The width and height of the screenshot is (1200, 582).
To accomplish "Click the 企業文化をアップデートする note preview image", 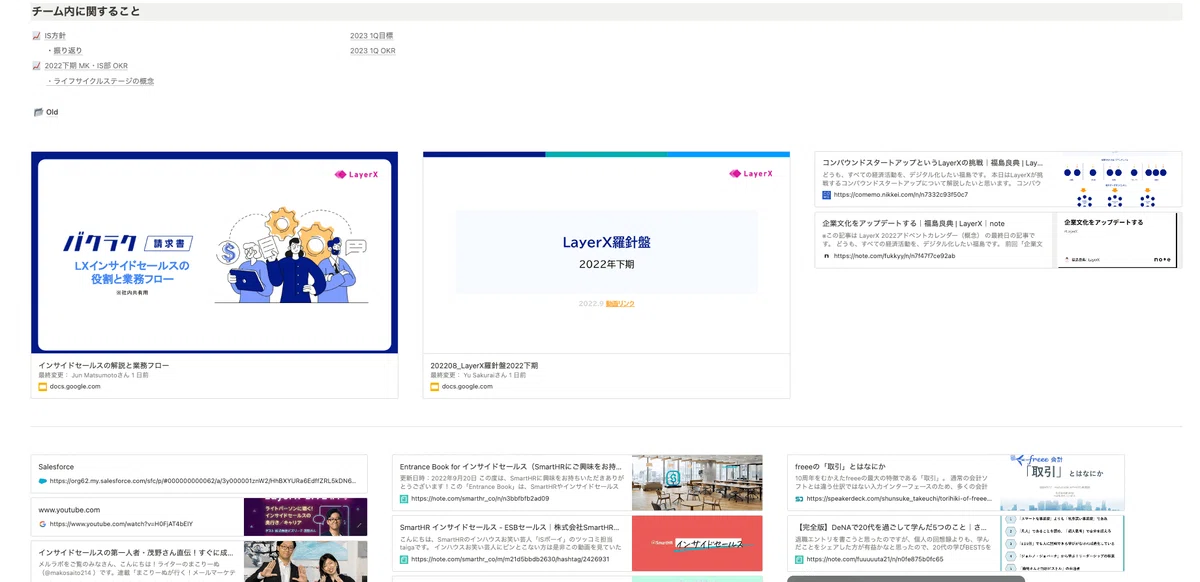I will click(1119, 240).
